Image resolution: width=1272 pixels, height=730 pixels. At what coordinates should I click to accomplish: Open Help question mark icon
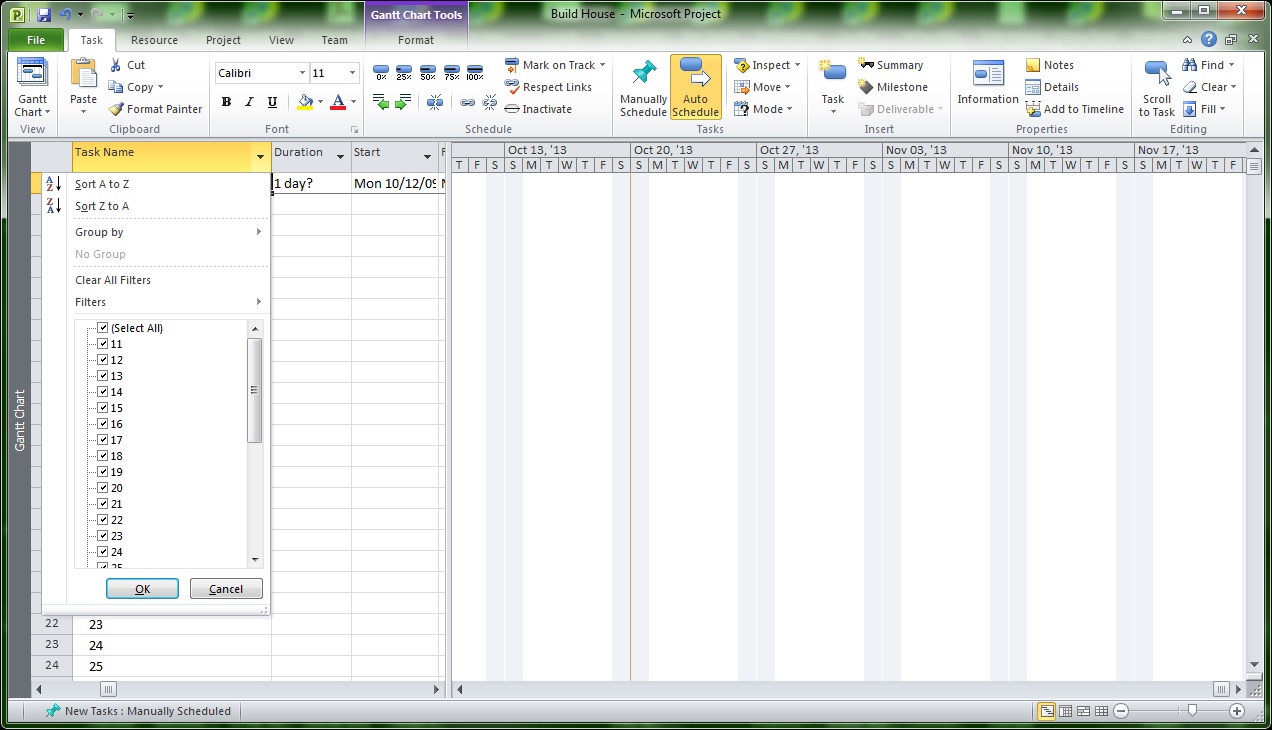point(1209,40)
